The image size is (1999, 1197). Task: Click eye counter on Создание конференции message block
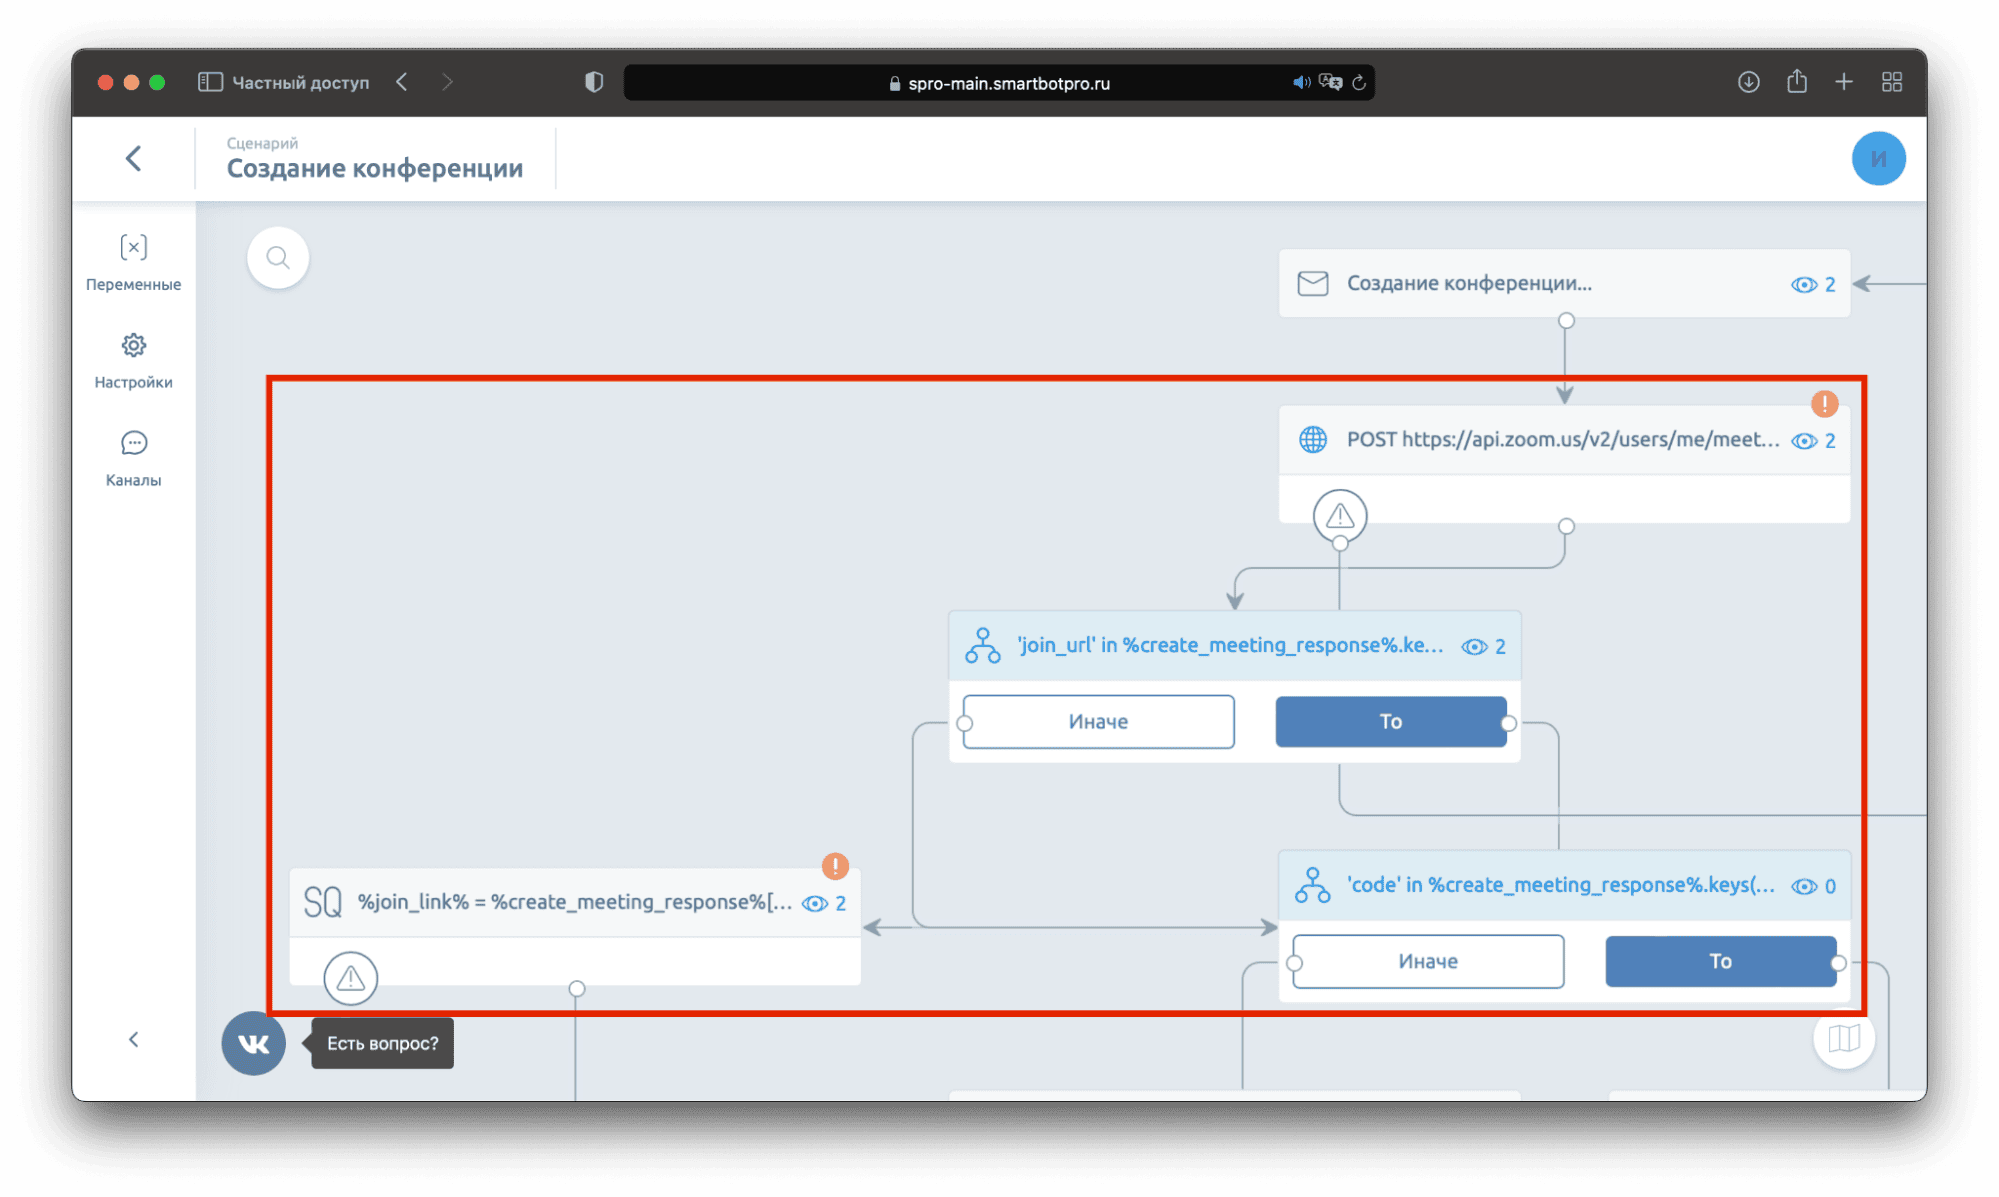(x=1813, y=284)
